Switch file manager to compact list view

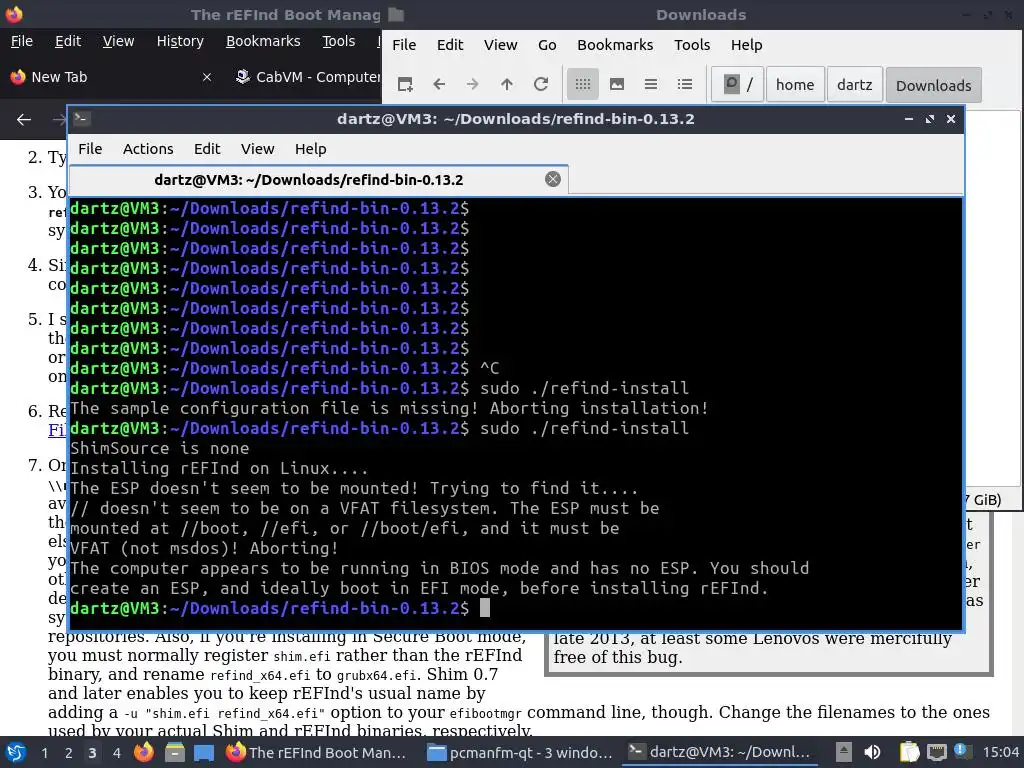[x=650, y=84]
